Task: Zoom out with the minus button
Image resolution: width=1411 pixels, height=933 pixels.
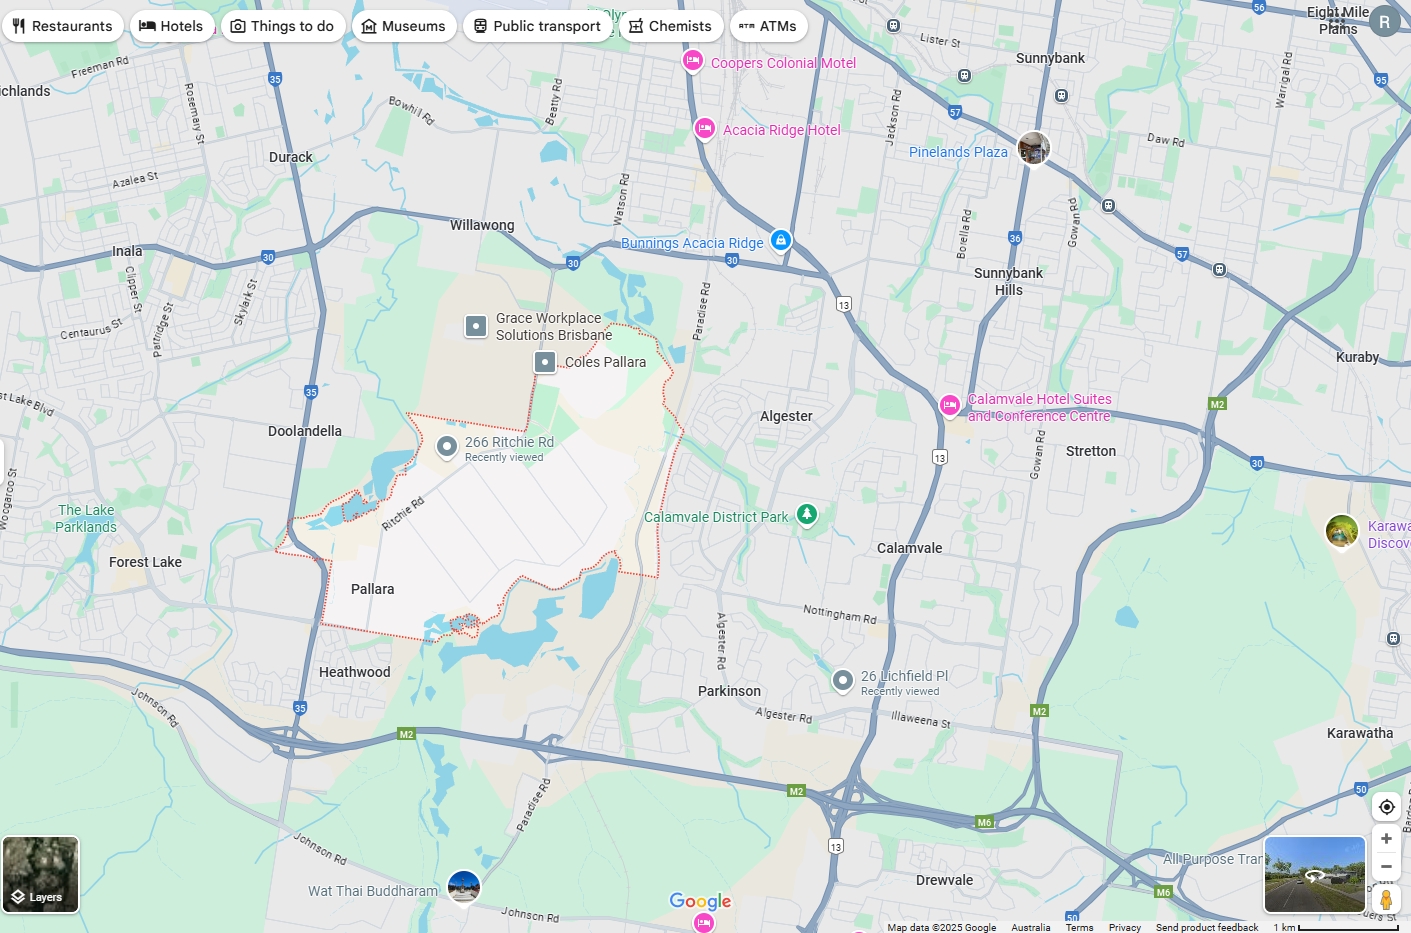Action: coord(1386,867)
